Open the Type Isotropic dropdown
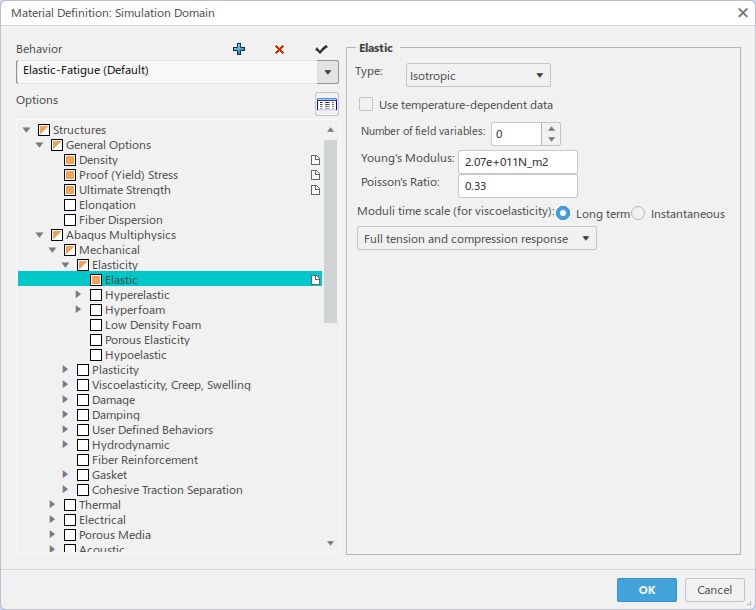 pyautogui.click(x=478, y=75)
